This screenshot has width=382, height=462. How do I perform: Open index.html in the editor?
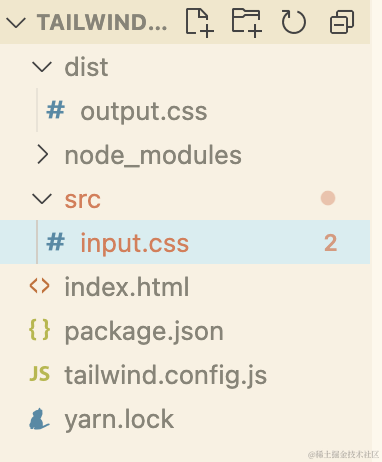tap(127, 287)
